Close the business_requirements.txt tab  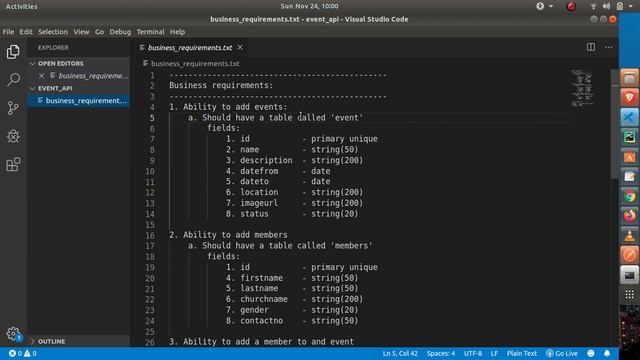pos(240,48)
